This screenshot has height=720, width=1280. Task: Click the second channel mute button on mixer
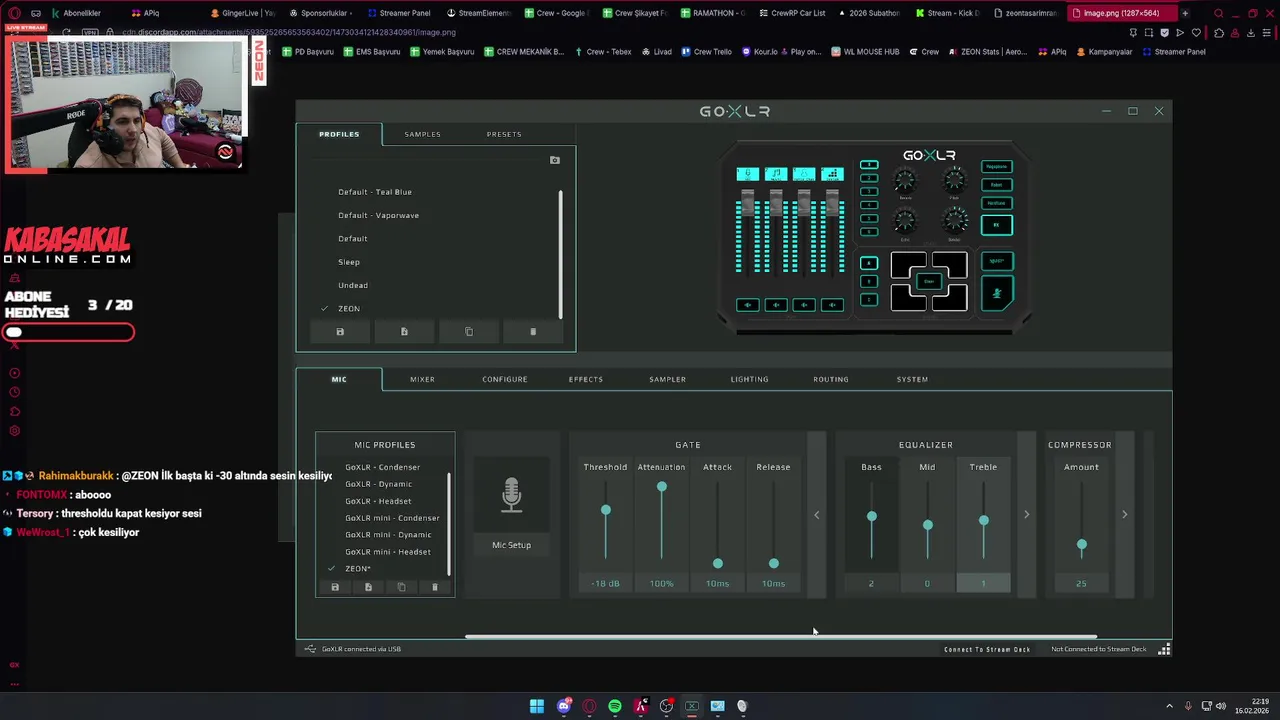click(776, 305)
